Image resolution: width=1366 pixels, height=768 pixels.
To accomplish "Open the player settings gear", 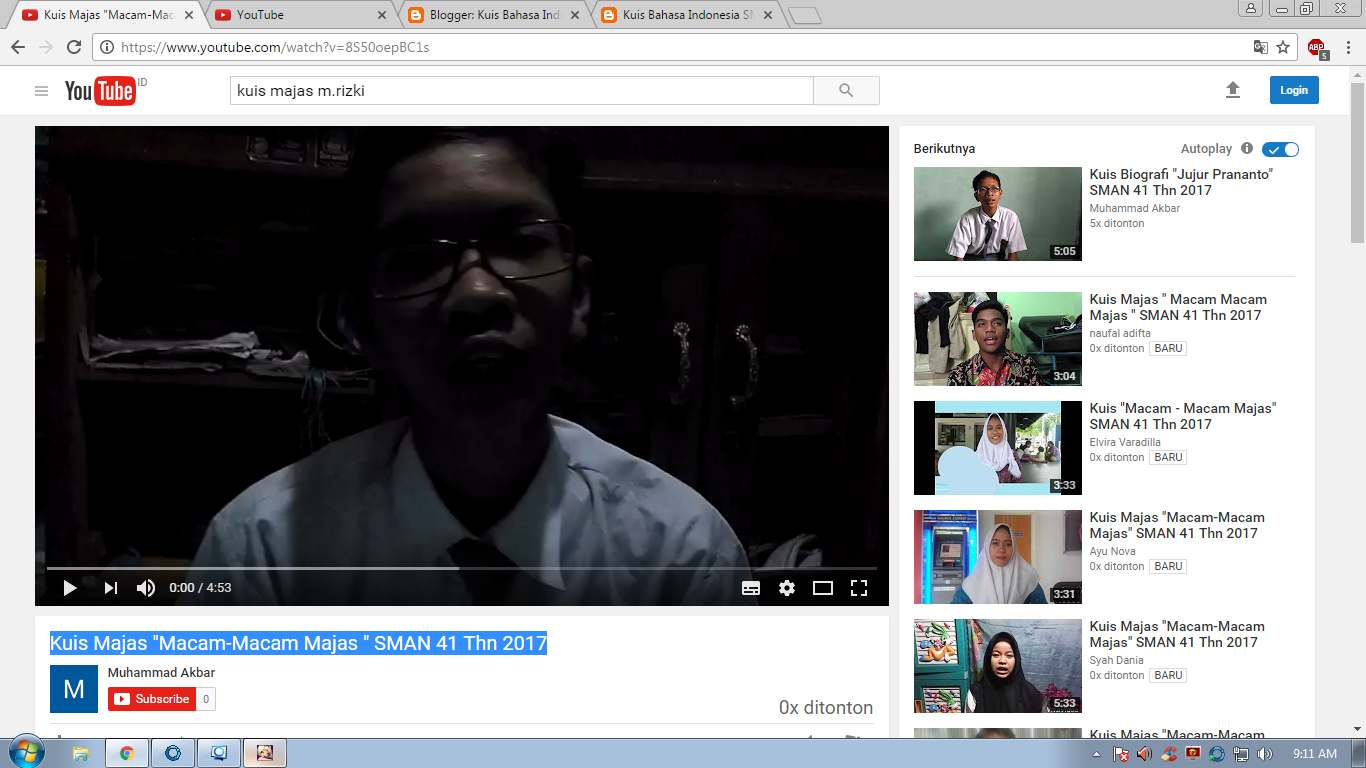I will coord(787,588).
